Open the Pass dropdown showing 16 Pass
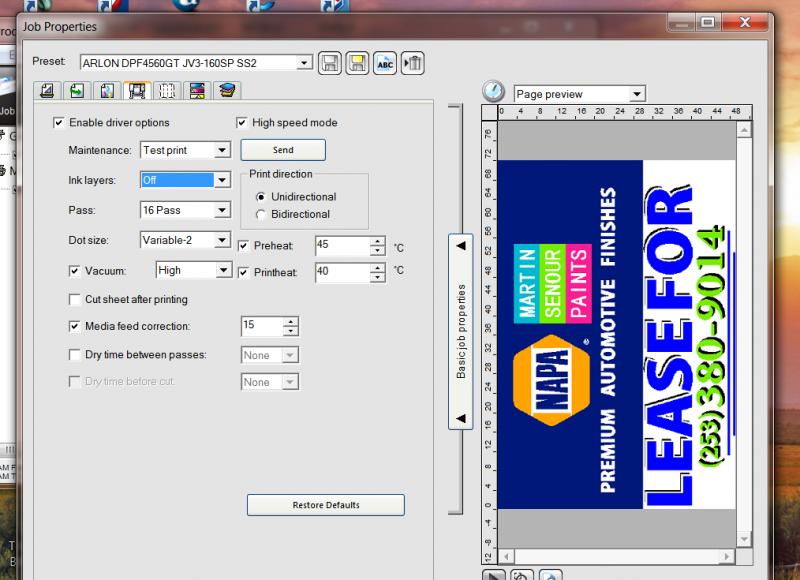This screenshot has width=800, height=580. (222, 210)
